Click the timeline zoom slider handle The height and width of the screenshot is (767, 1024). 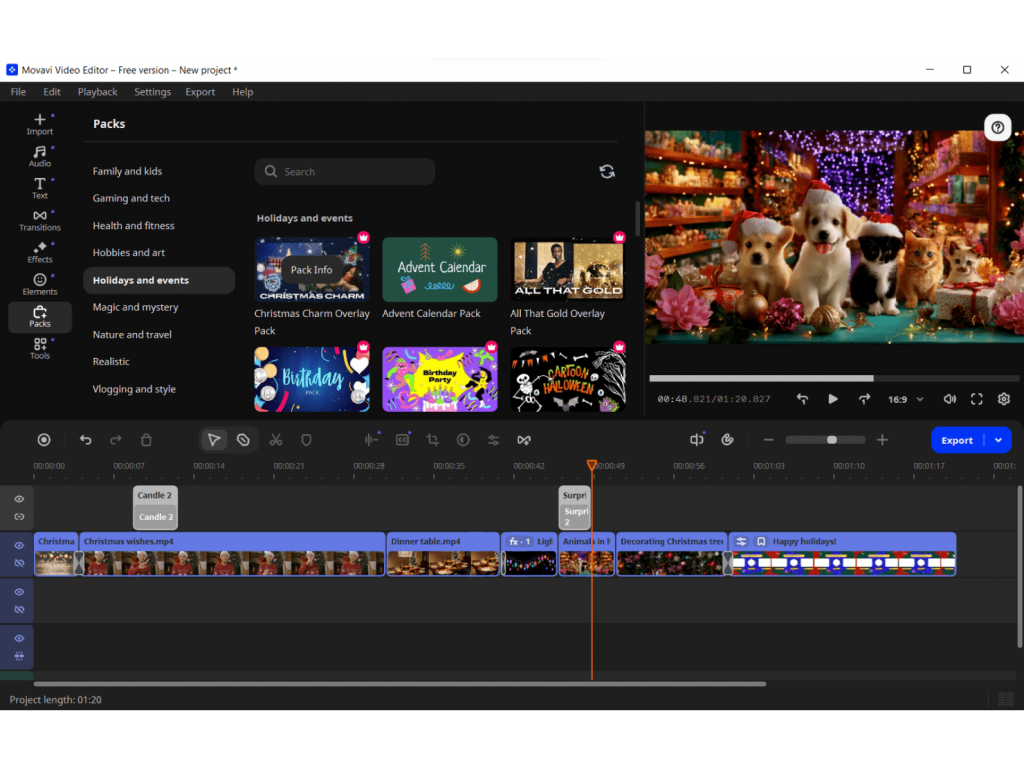(832, 440)
